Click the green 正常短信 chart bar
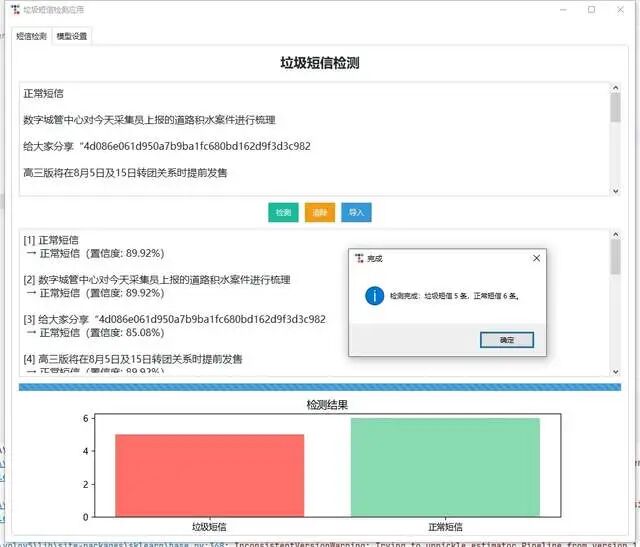 tap(445, 467)
